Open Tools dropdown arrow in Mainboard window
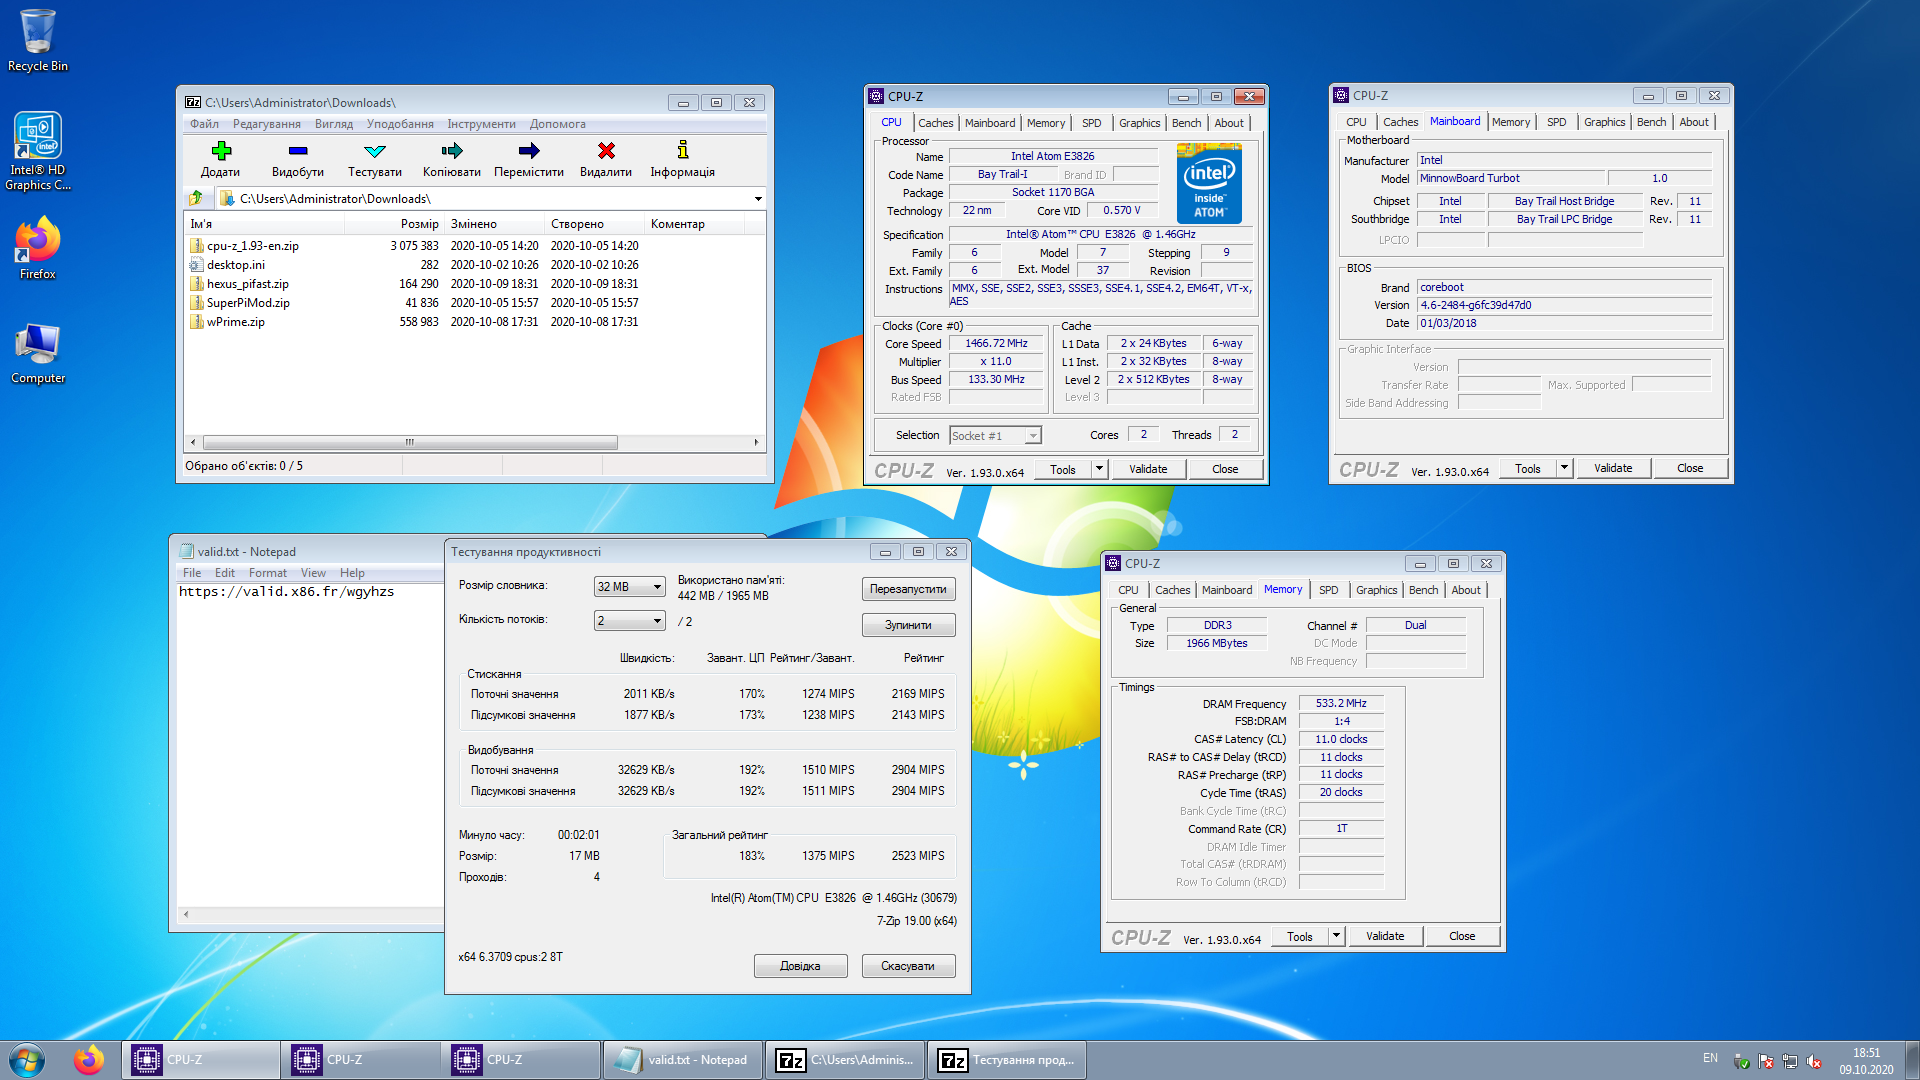This screenshot has height=1080, width=1920. (x=1564, y=468)
